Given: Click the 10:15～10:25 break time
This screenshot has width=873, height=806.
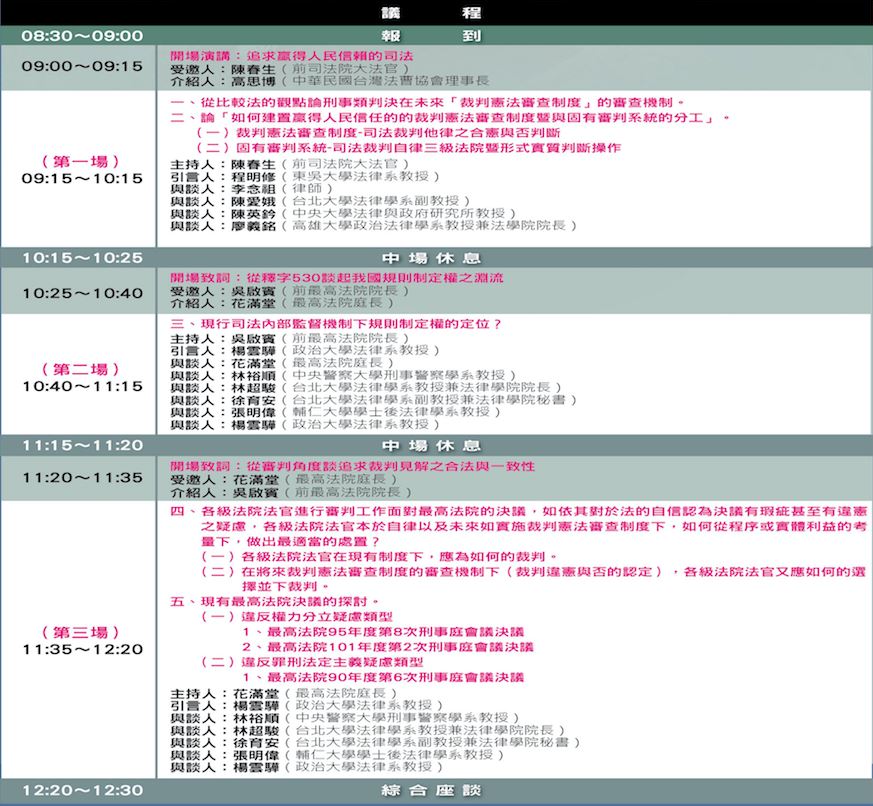Looking at the screenshot, I should 83,257.
